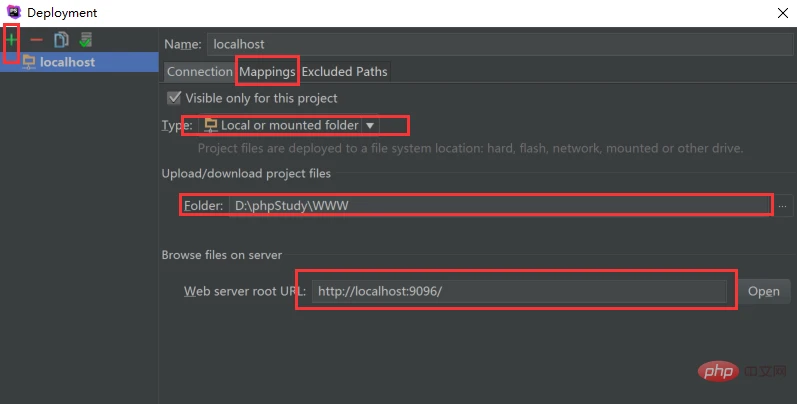
Task: Toggle Visible only for this project checkbox
Action: click(x=174, y=98)
